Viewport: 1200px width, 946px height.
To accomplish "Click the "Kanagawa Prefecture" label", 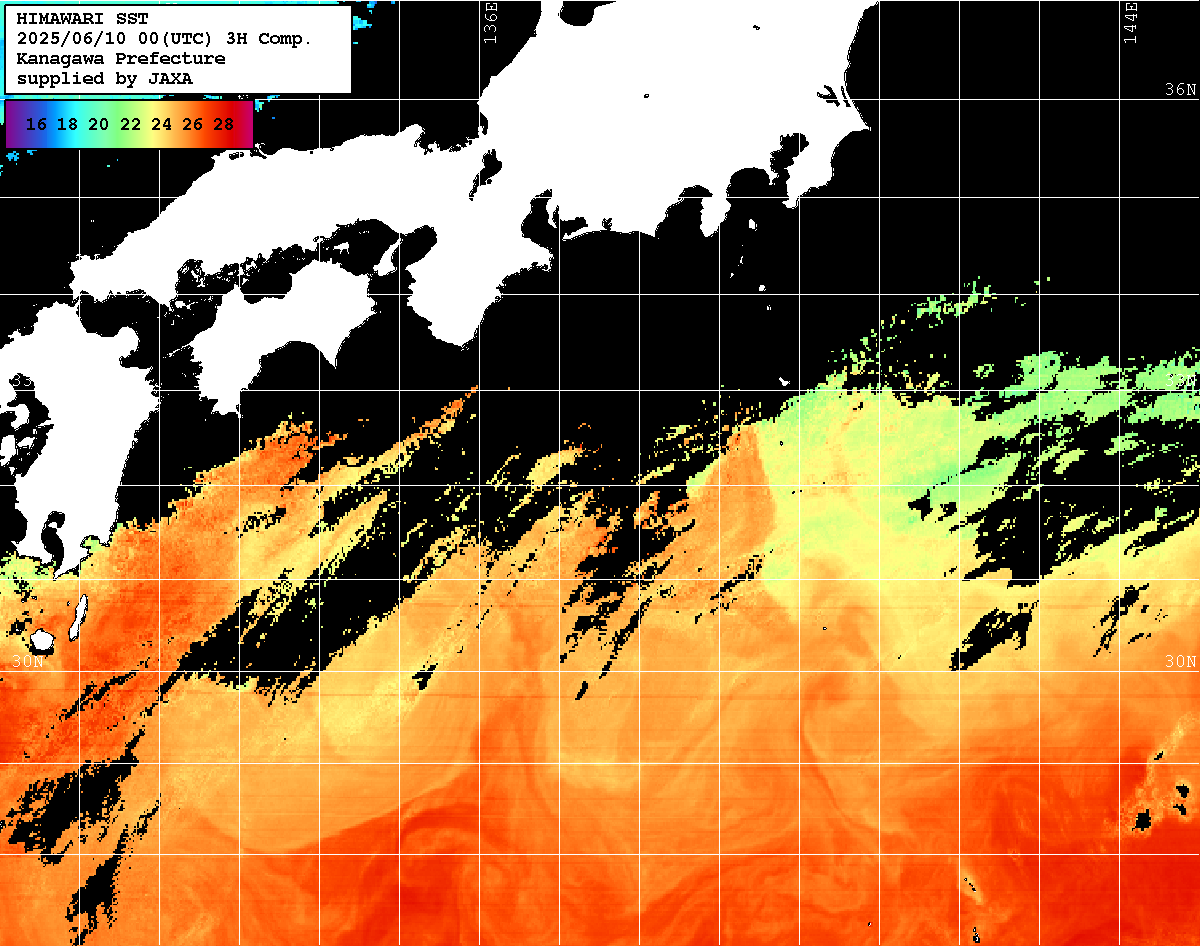I will [x=120, y=59].
